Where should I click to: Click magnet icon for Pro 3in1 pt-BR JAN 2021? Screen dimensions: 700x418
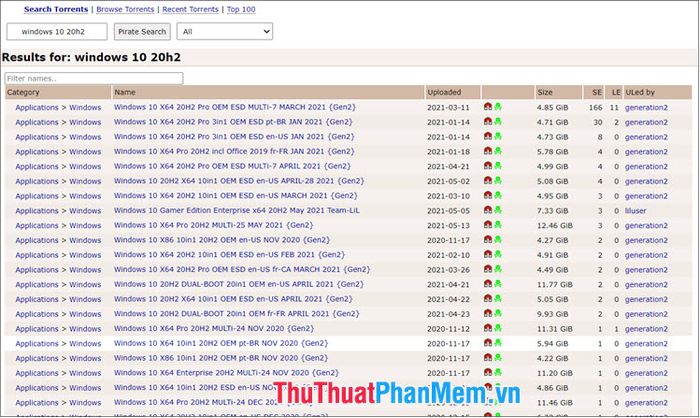[x=488, y=121]
